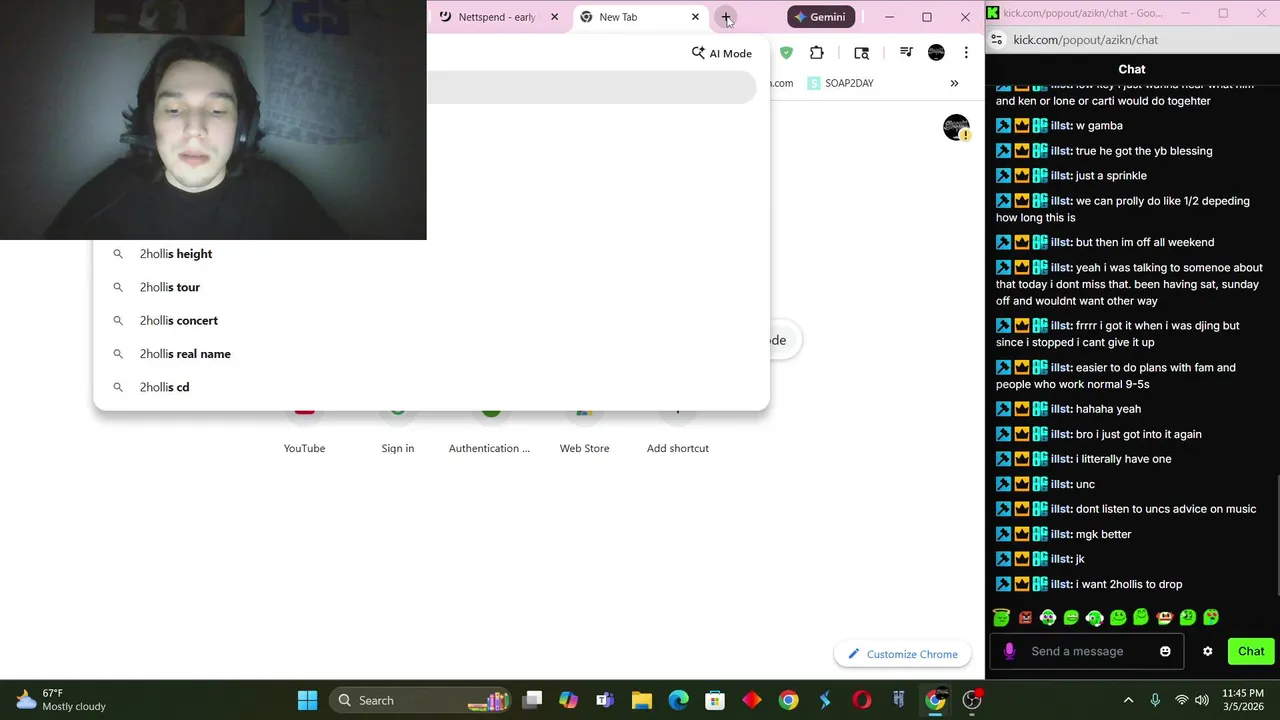Pick the angel halo green emote

point(1001,617)
